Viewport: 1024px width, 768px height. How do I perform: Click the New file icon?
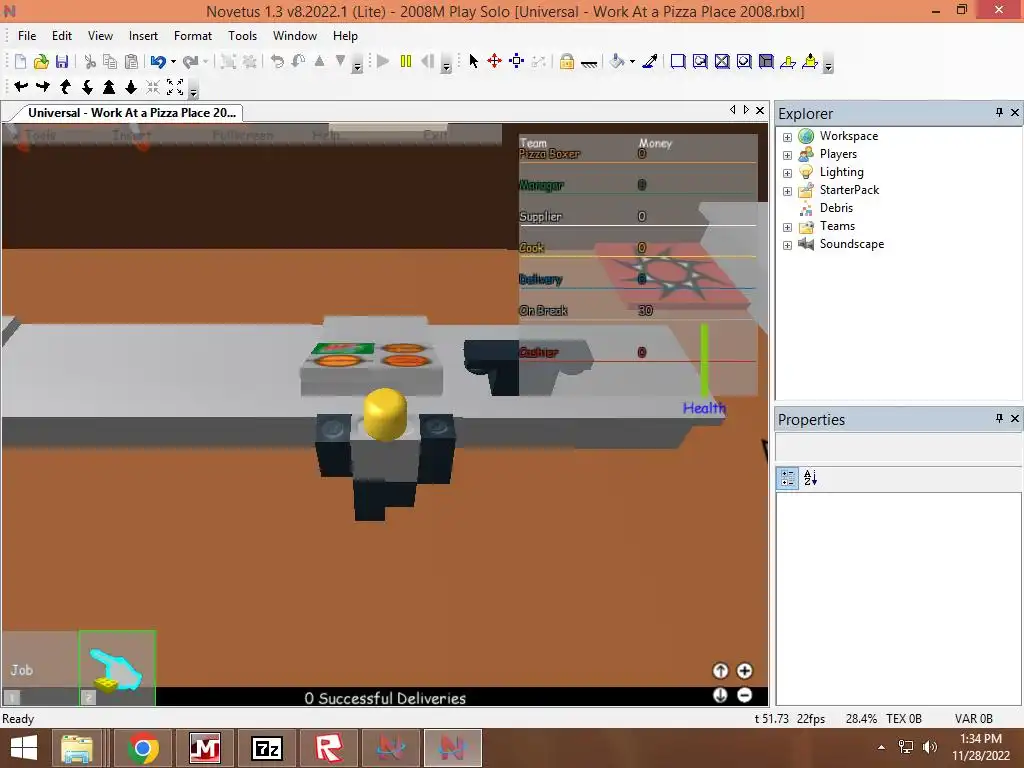(20, 61)
